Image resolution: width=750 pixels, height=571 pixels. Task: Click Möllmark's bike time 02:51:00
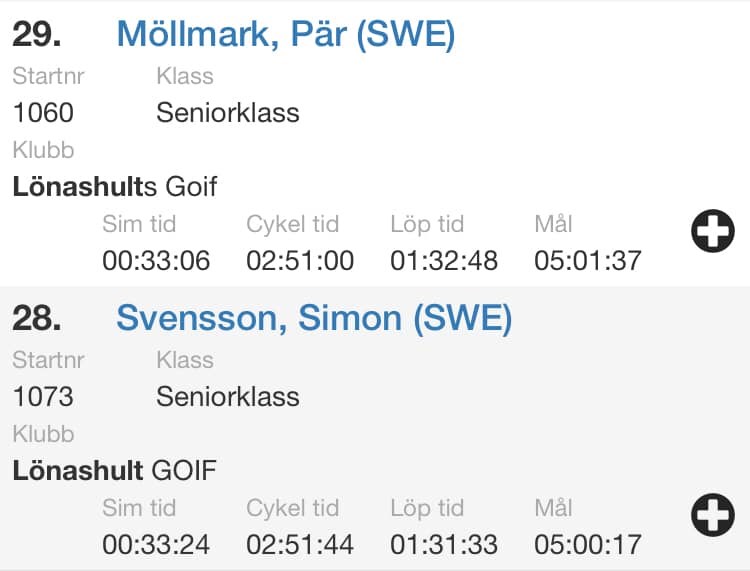click(300, 261)
